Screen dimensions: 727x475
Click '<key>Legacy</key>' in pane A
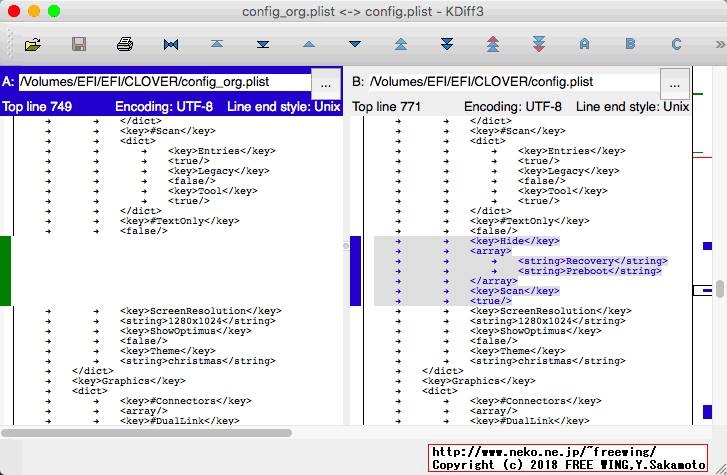pos(219,171)
